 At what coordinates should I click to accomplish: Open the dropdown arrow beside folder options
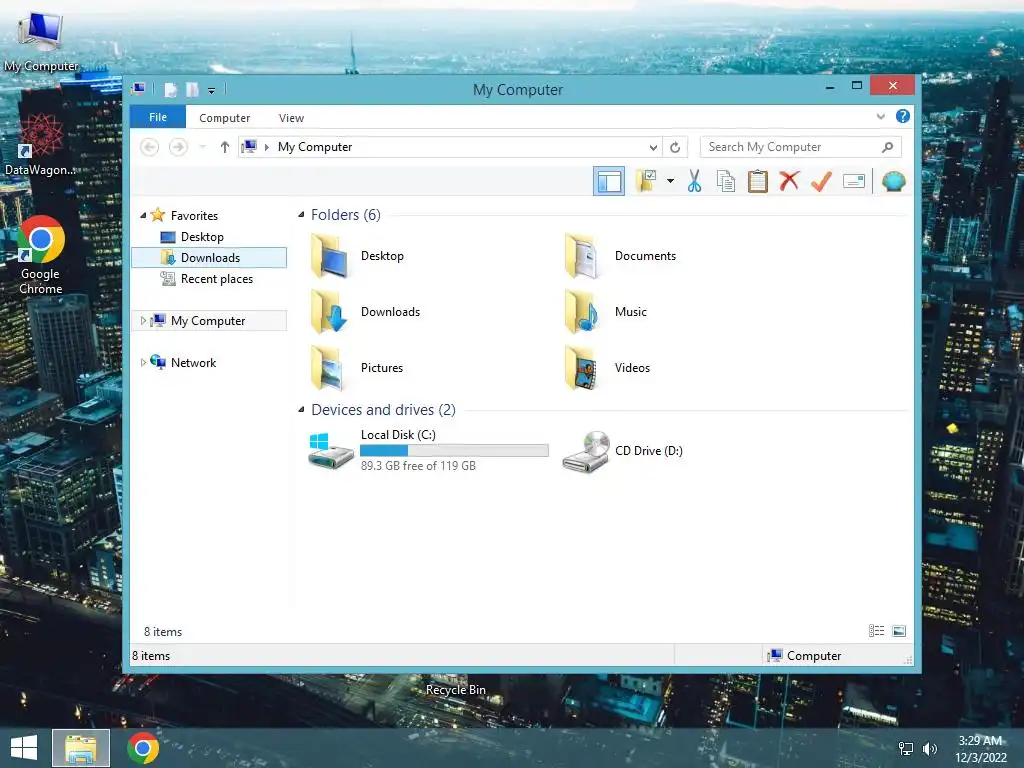click(670, 181)
